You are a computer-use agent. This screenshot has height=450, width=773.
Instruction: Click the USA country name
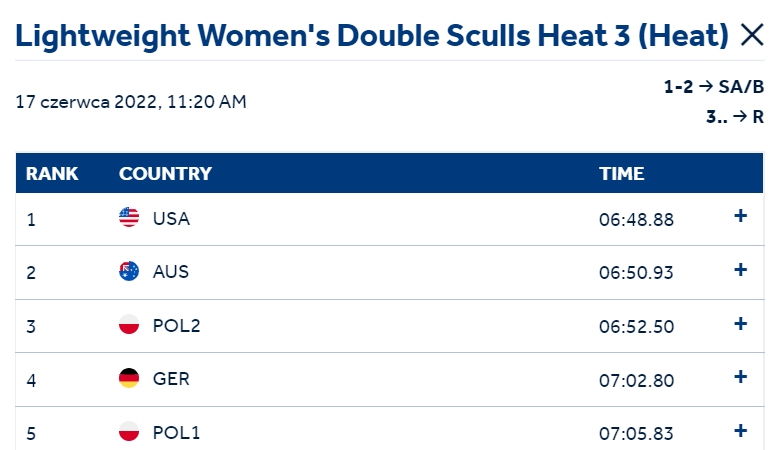[x=171, y=218]
